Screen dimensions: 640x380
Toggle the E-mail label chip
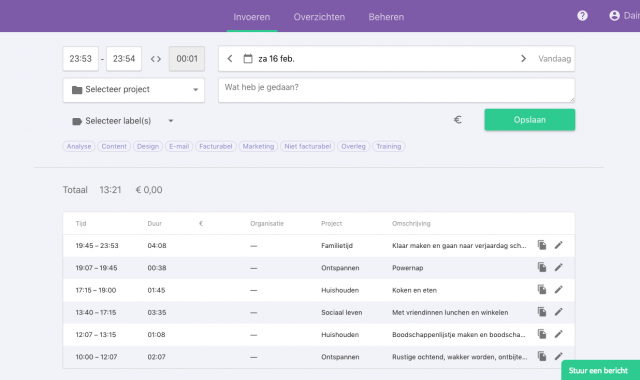click(179, 147)
